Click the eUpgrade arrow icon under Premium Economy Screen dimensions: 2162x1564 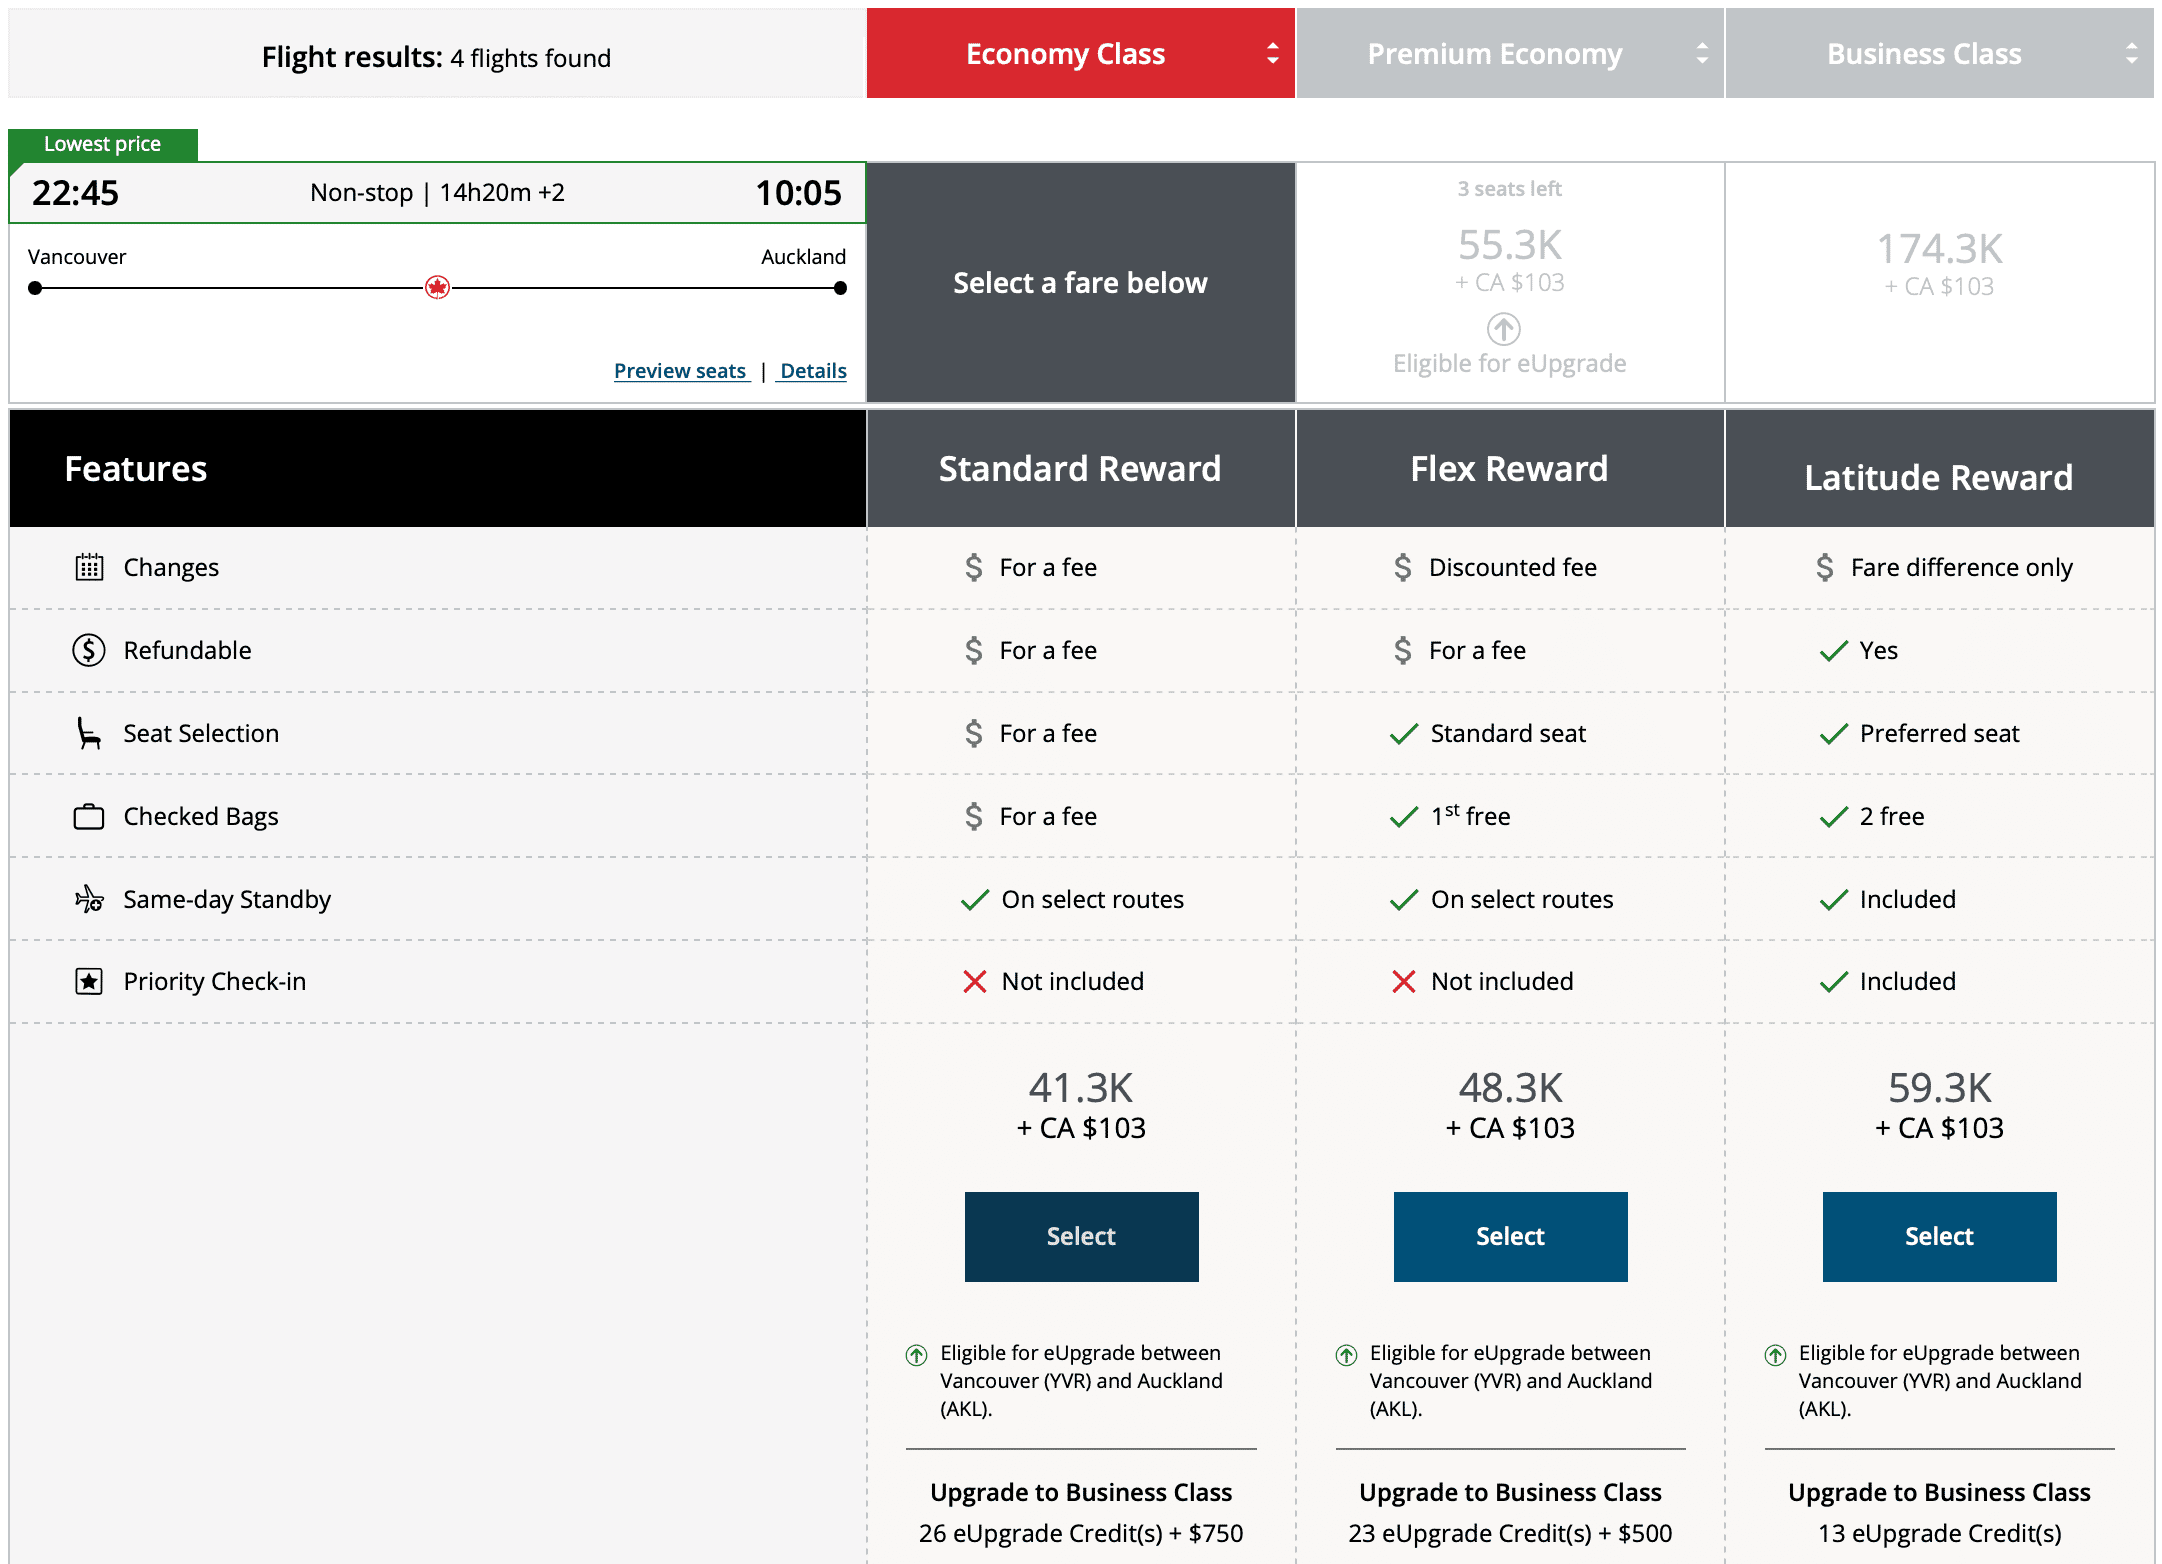[1503, 328]
